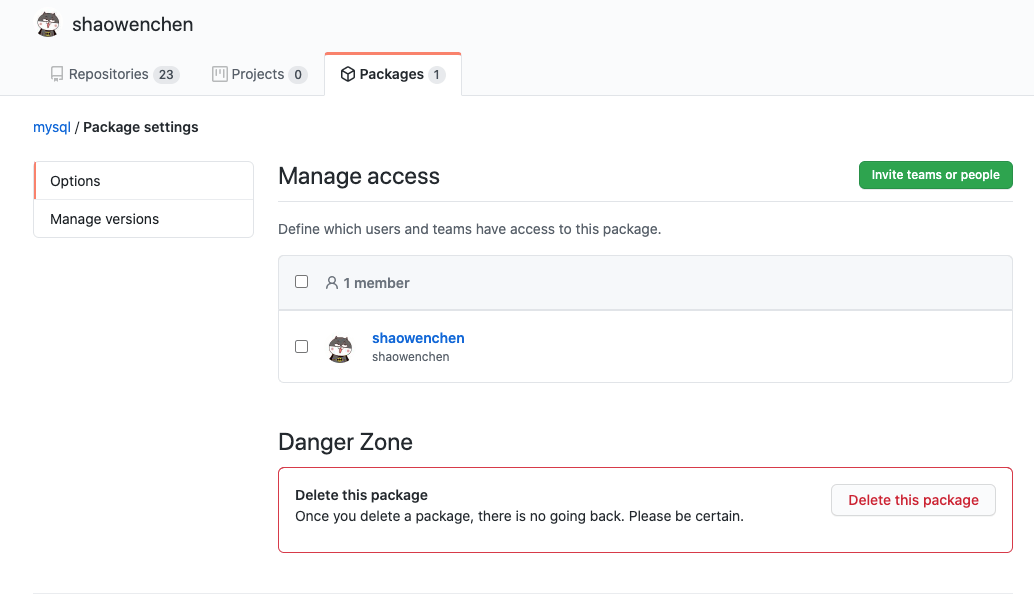1034x608 pixels.
Task: Select the Packages tab label
Action: 391,75
